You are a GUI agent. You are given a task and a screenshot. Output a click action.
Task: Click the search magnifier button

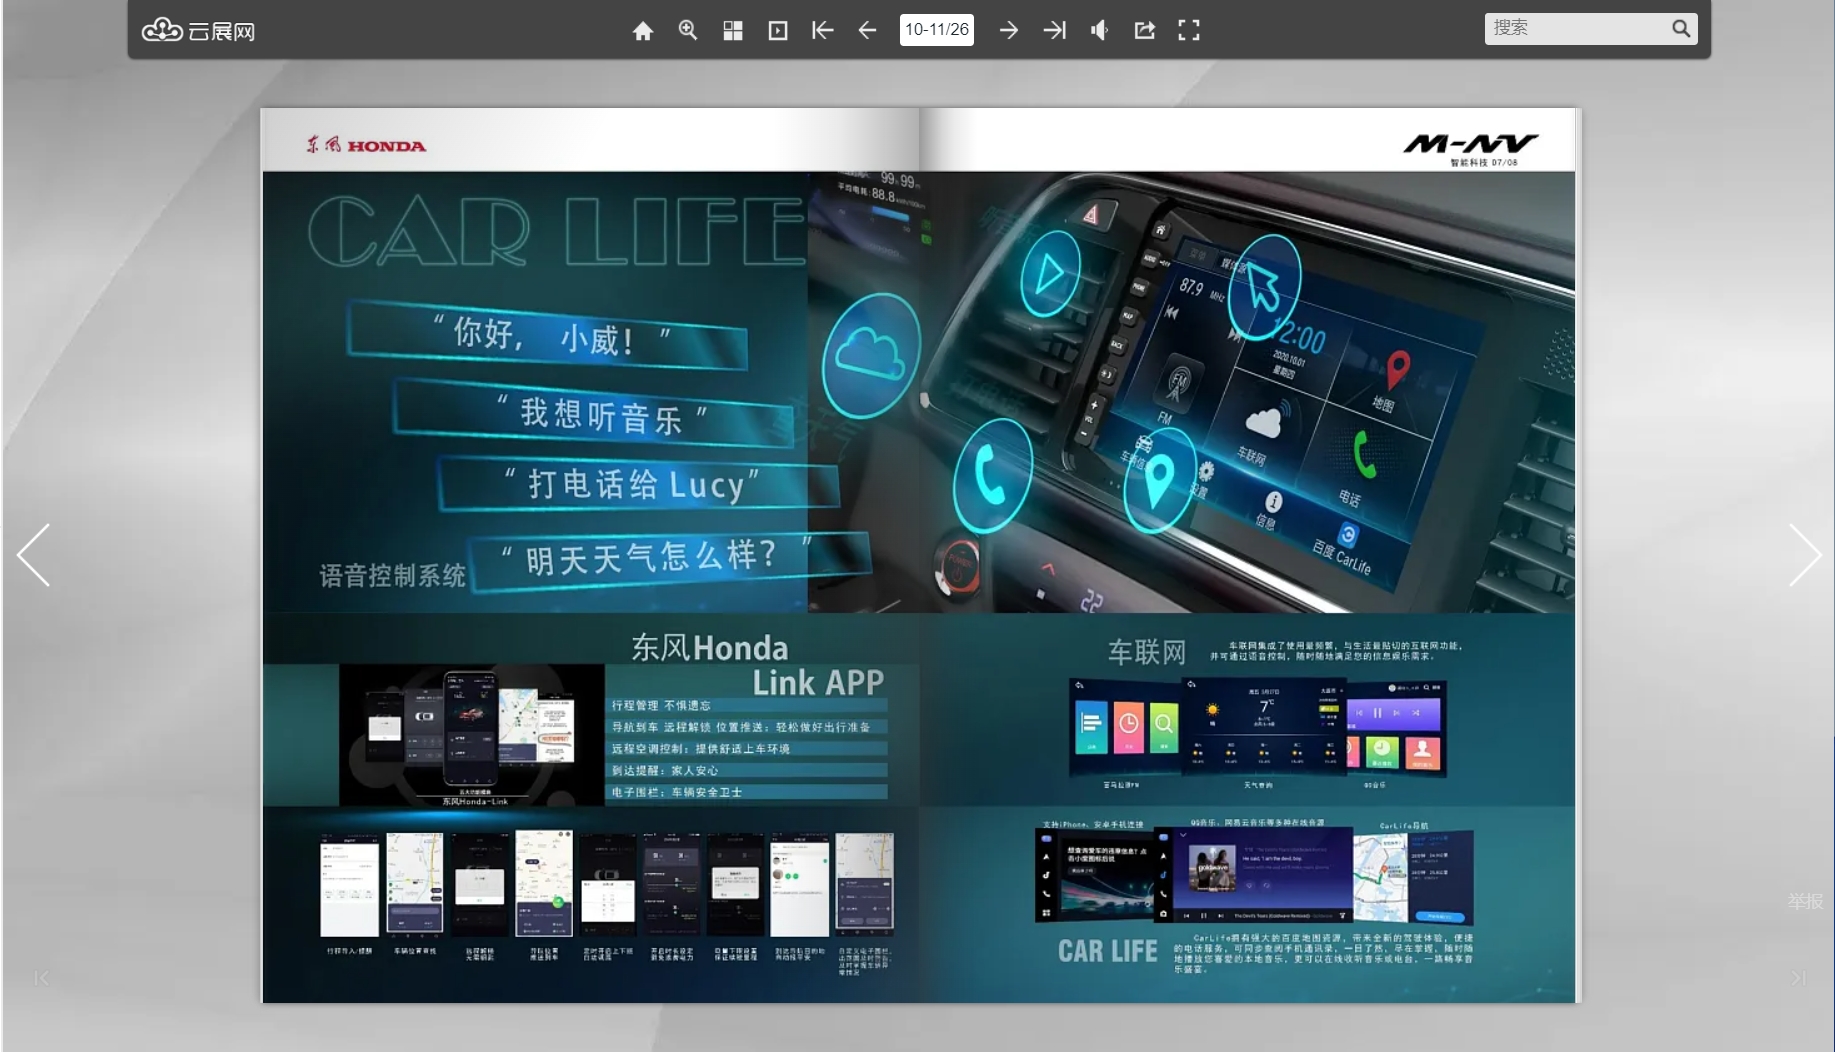tap(1681, 28)
